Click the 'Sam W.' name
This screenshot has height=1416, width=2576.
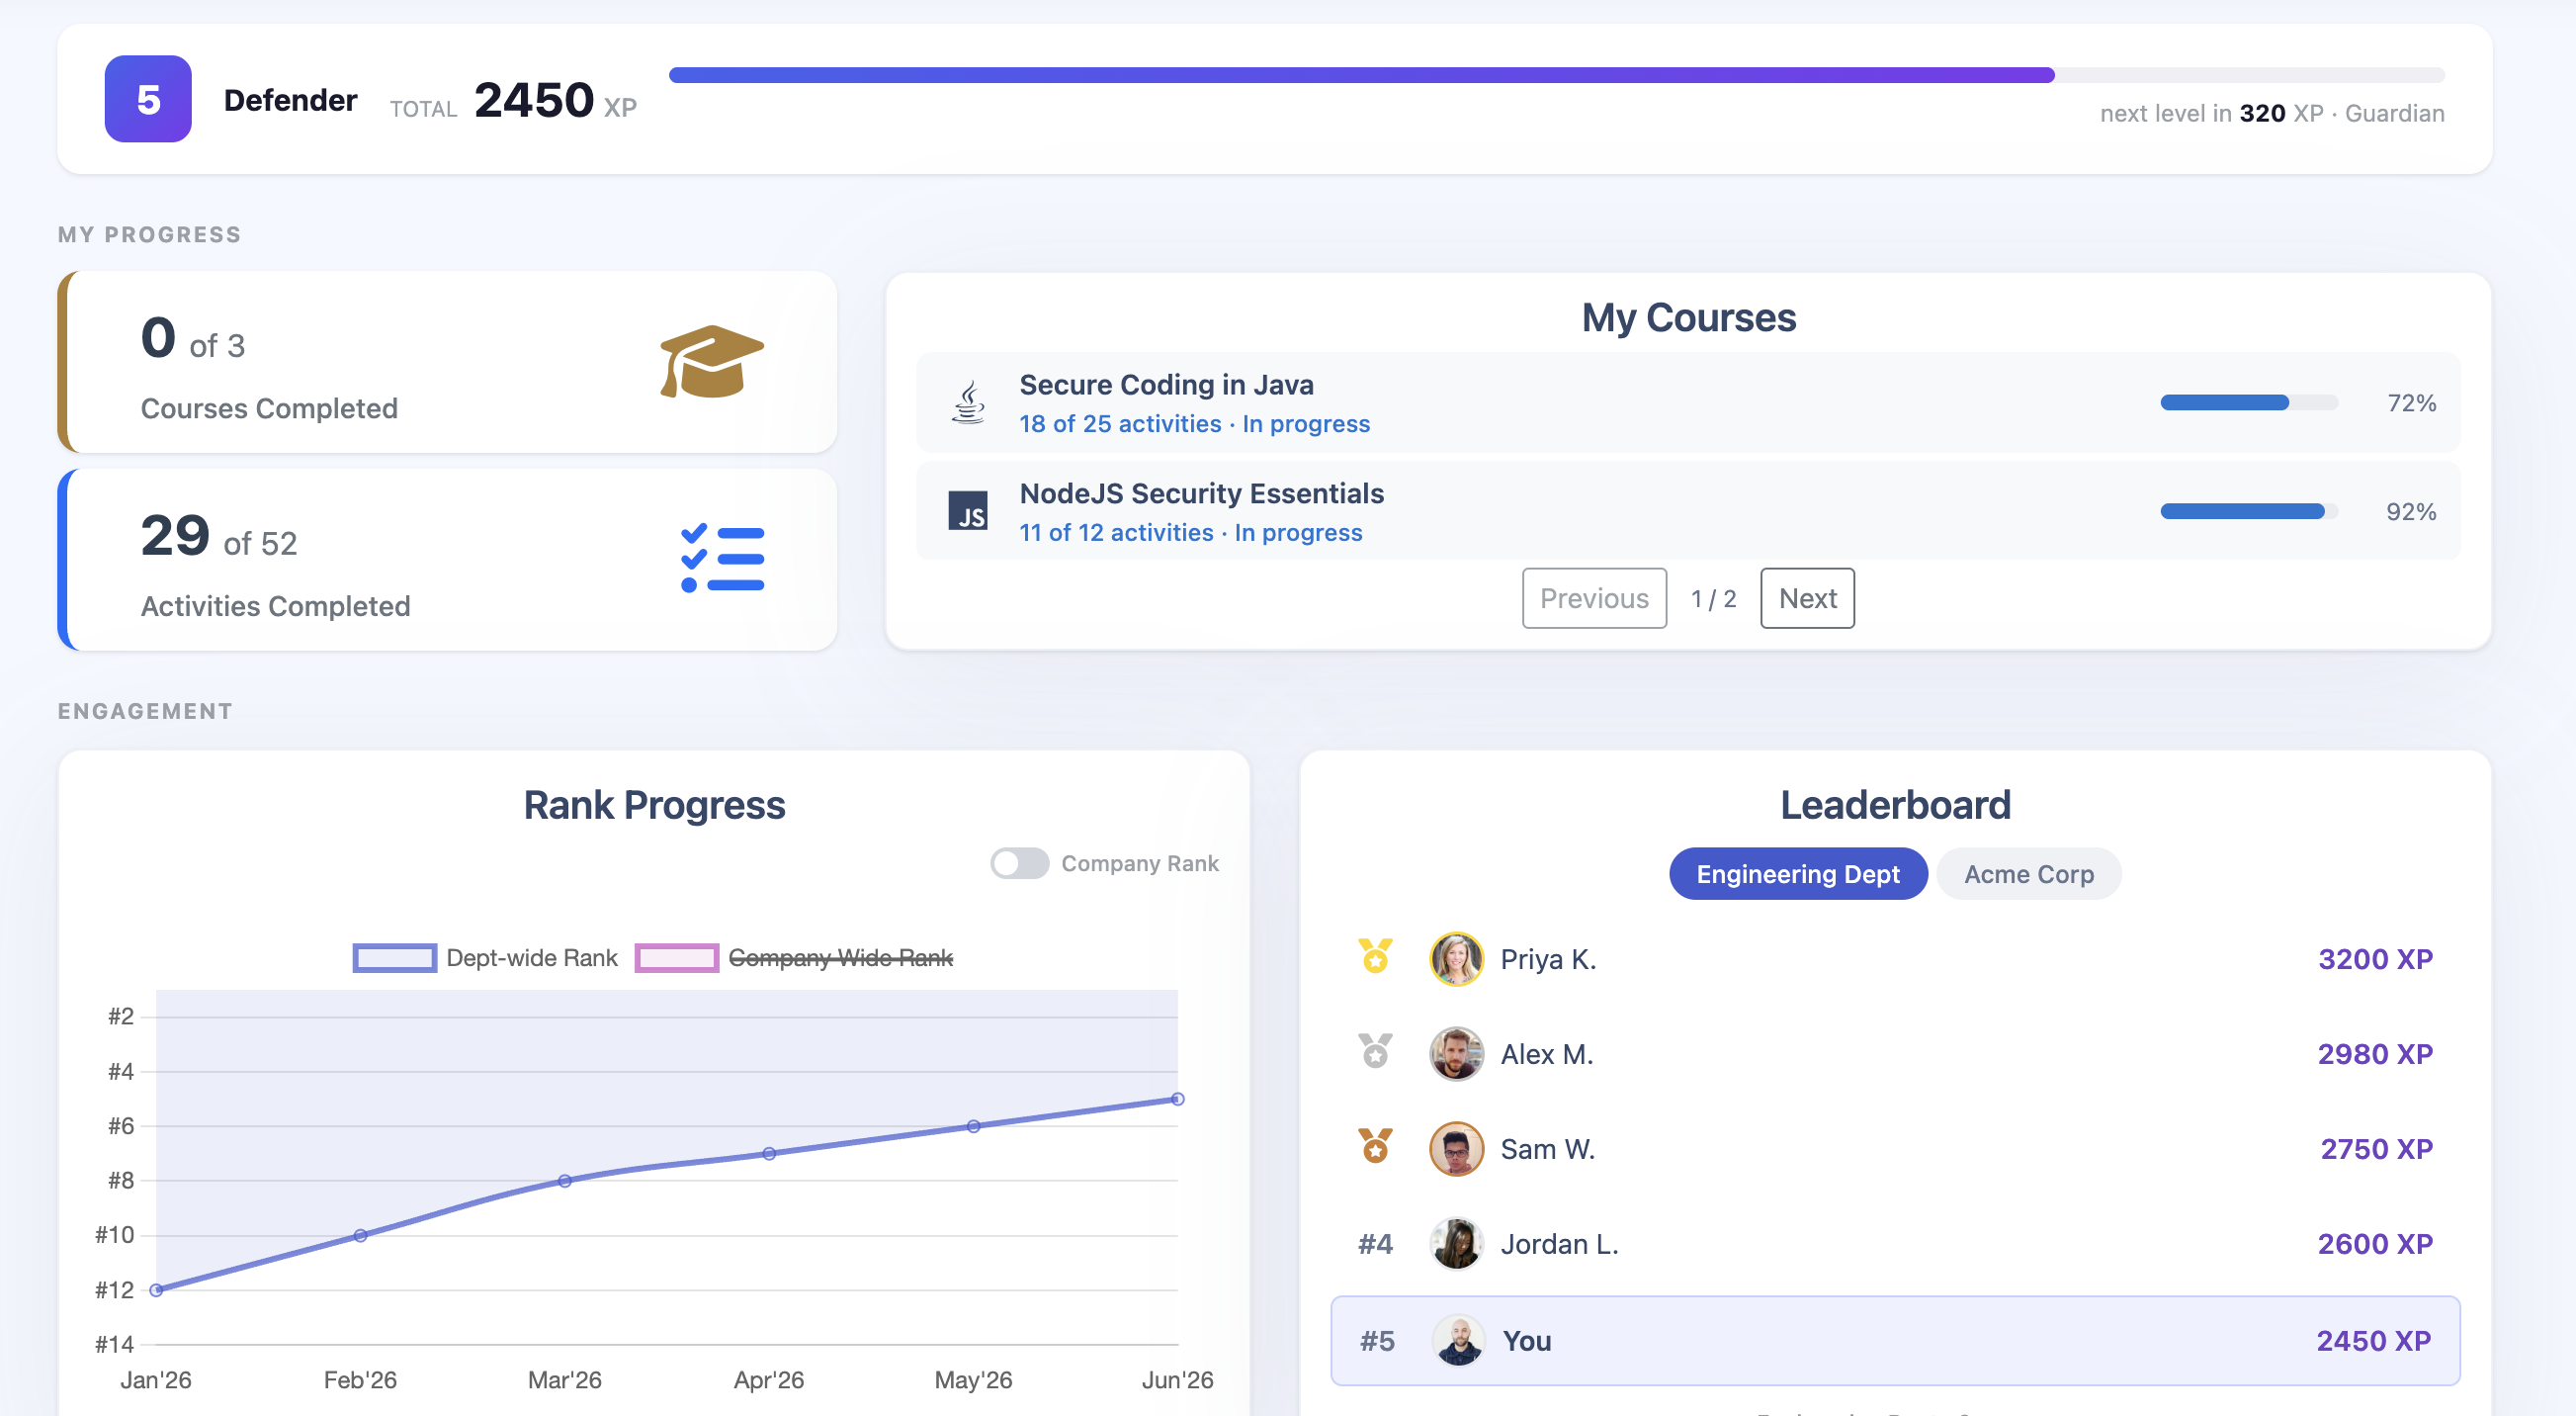click(x=1548, y=1149)
